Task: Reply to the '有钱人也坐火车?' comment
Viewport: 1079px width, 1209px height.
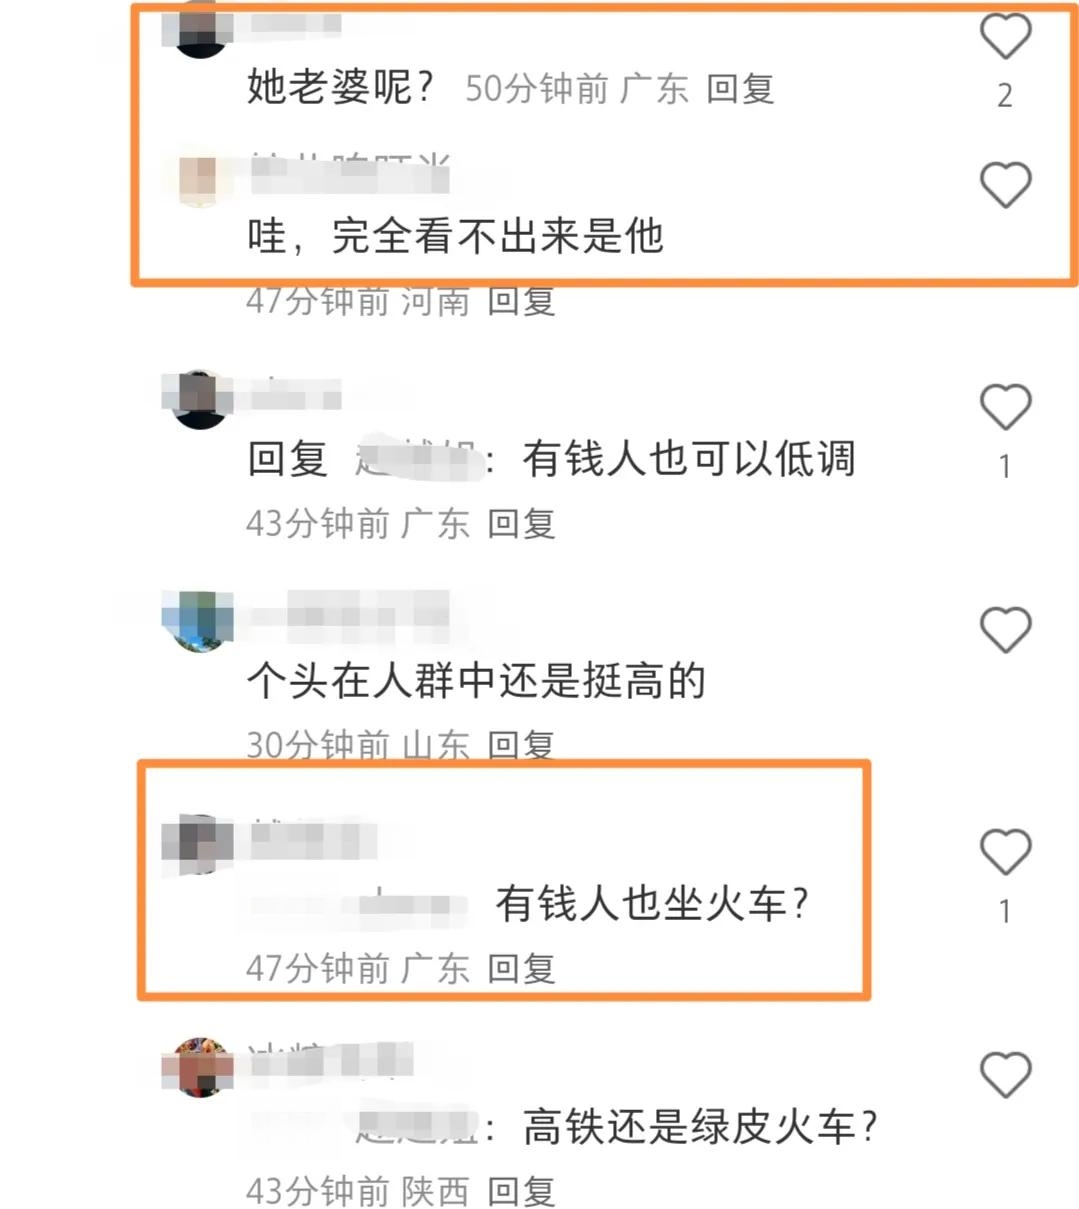Action: coord(521,968)
